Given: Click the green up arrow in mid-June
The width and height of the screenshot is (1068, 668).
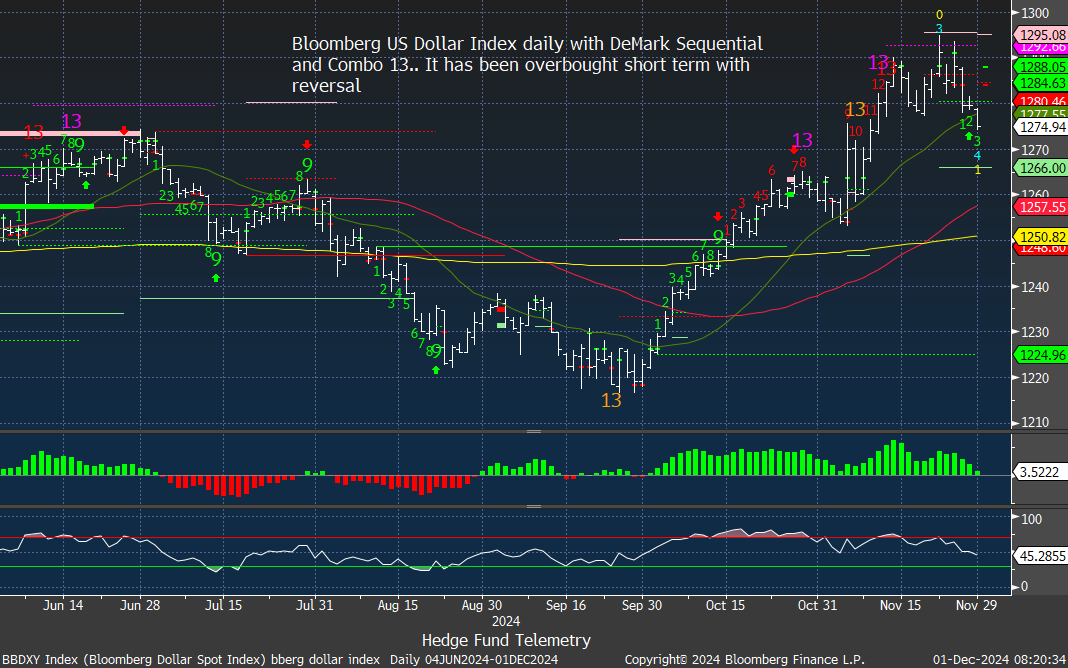Looking at the screenshot, I should tap(86, 185).
